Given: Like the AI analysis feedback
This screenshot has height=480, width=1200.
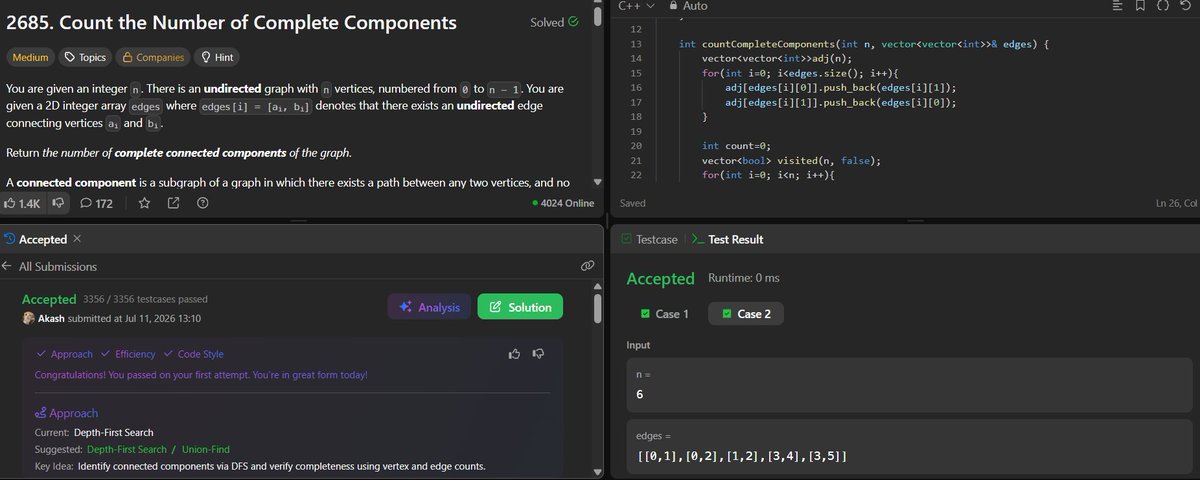Looking at the screenshot, I should pos(514,353).
